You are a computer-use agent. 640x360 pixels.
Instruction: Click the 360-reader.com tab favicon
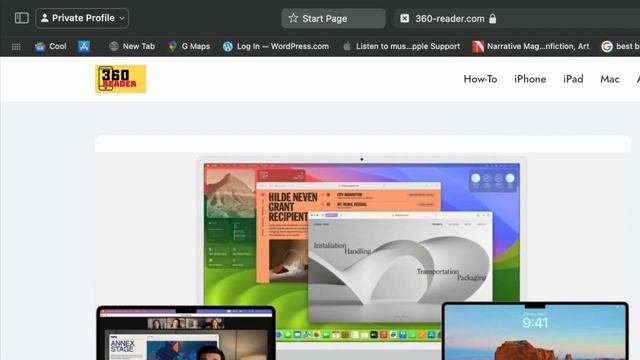tap(404, 18)
